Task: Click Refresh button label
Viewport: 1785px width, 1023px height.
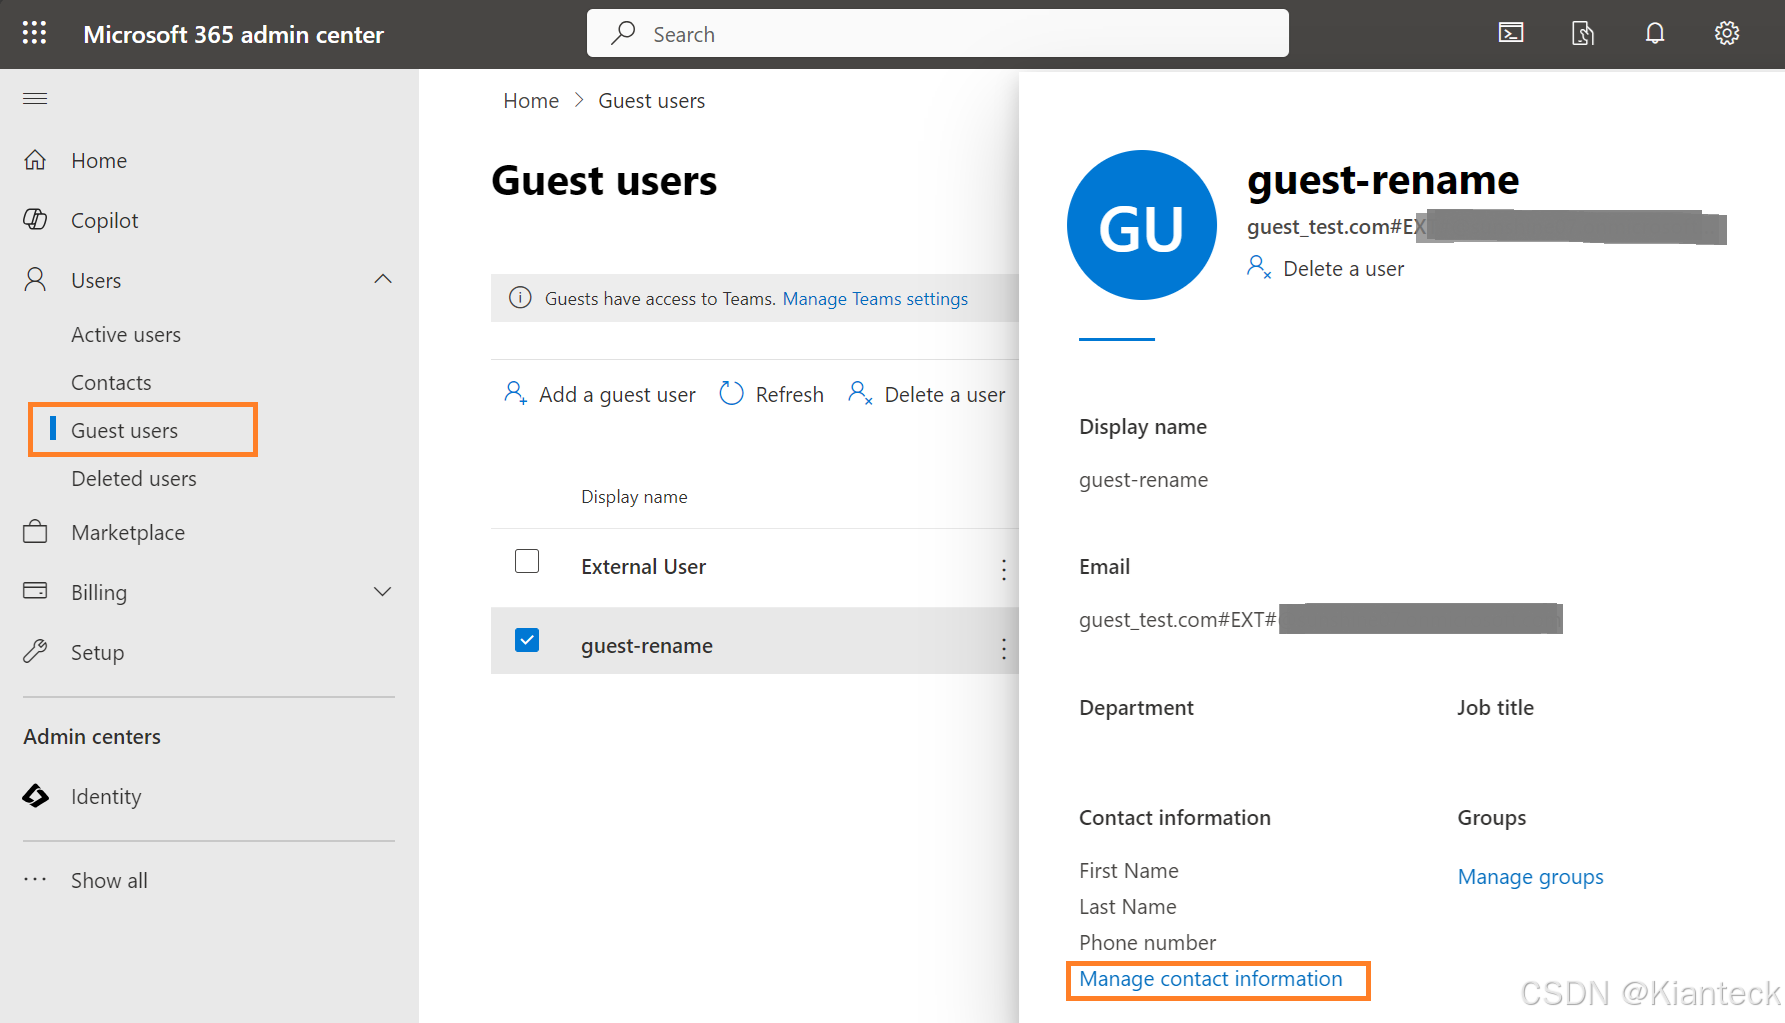Action: (790, 395)
